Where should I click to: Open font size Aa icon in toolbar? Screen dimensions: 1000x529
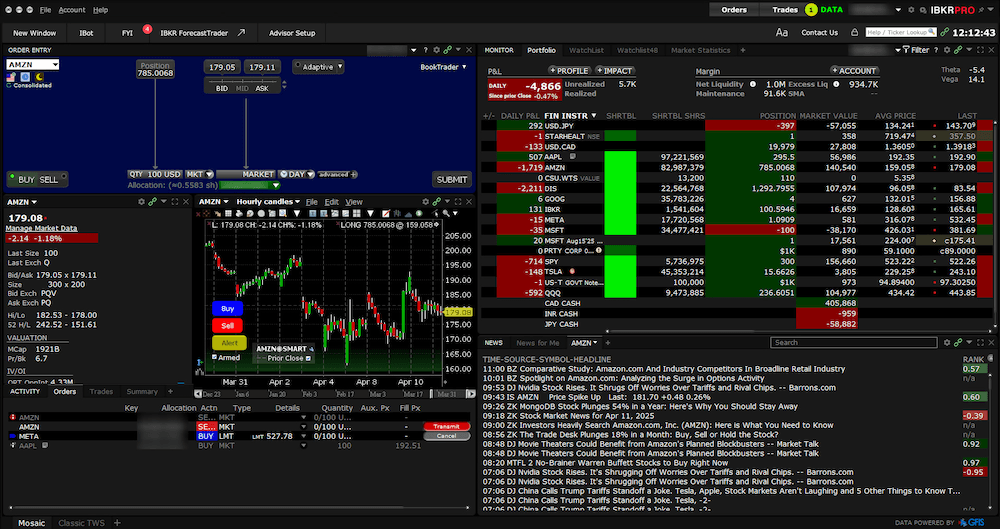tap(782, 33)
